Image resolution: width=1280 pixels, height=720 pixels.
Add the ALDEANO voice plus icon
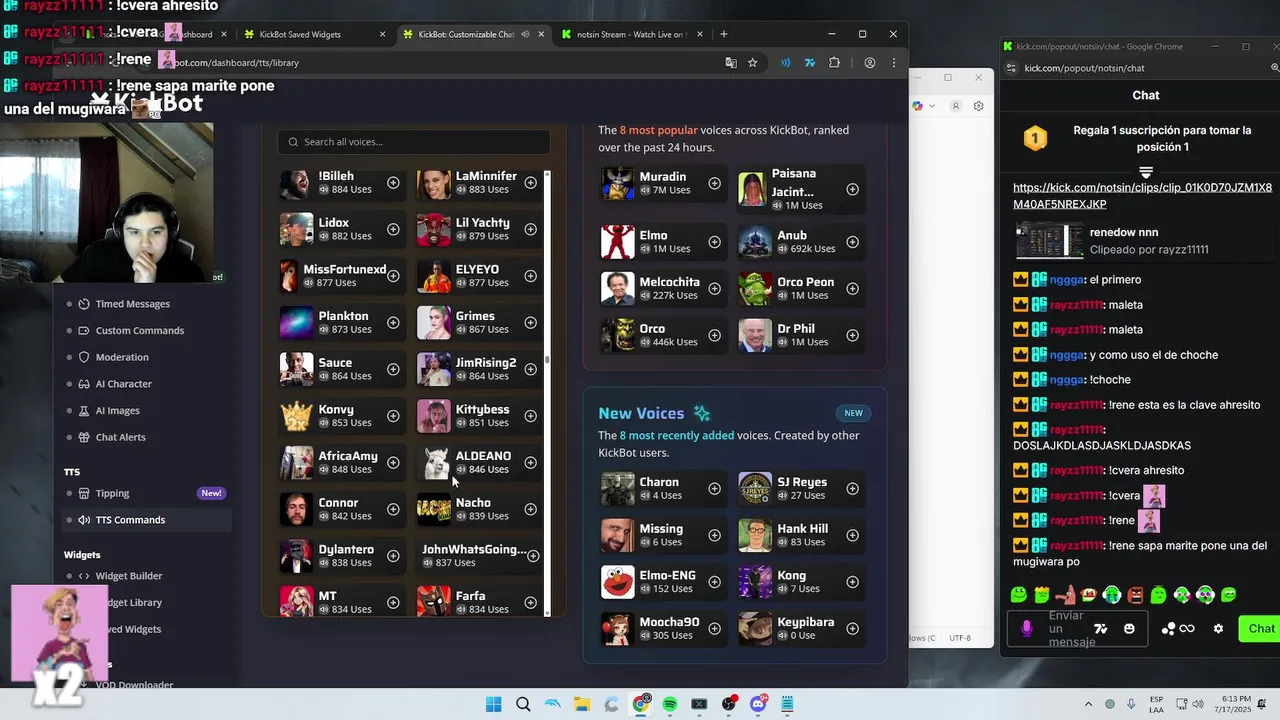click(530, 462)
